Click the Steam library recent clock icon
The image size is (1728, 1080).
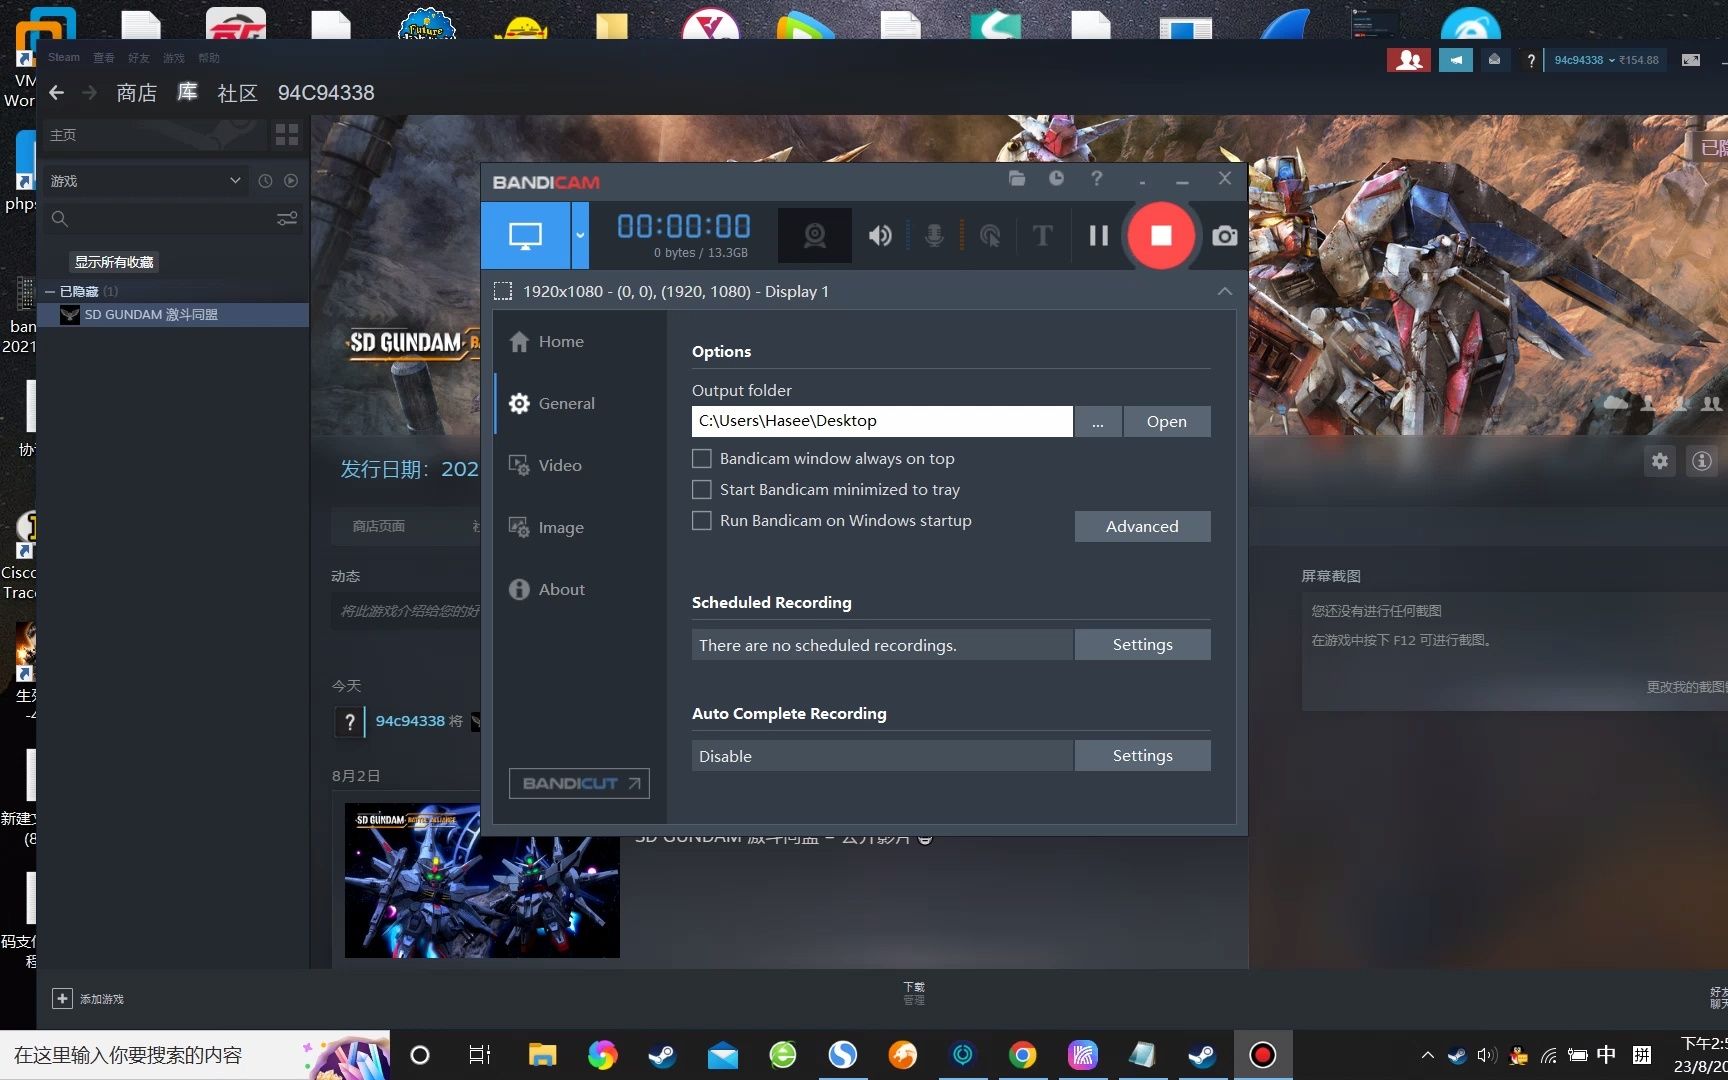click(x=265, y=181)
